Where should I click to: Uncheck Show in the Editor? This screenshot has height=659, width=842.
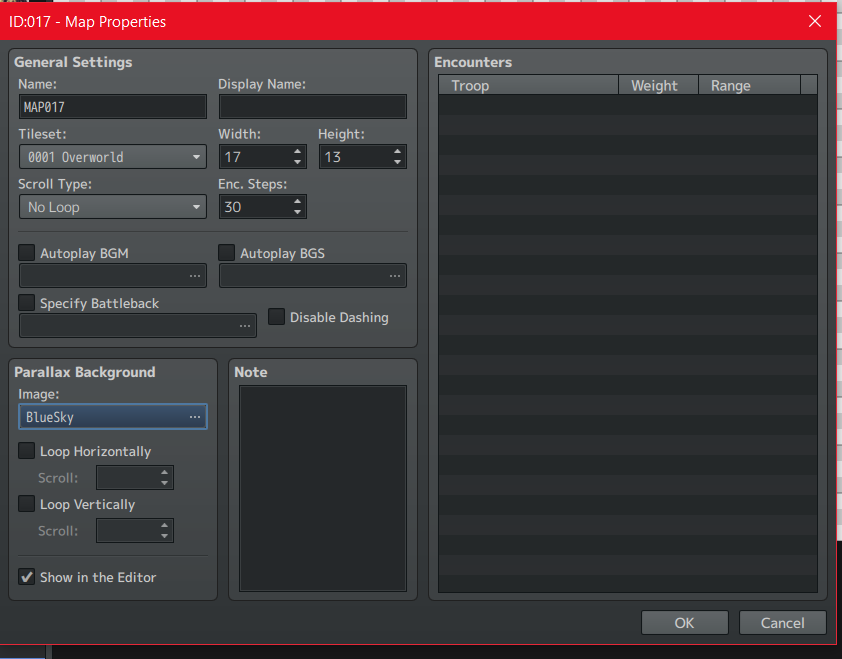click(26, 577)
